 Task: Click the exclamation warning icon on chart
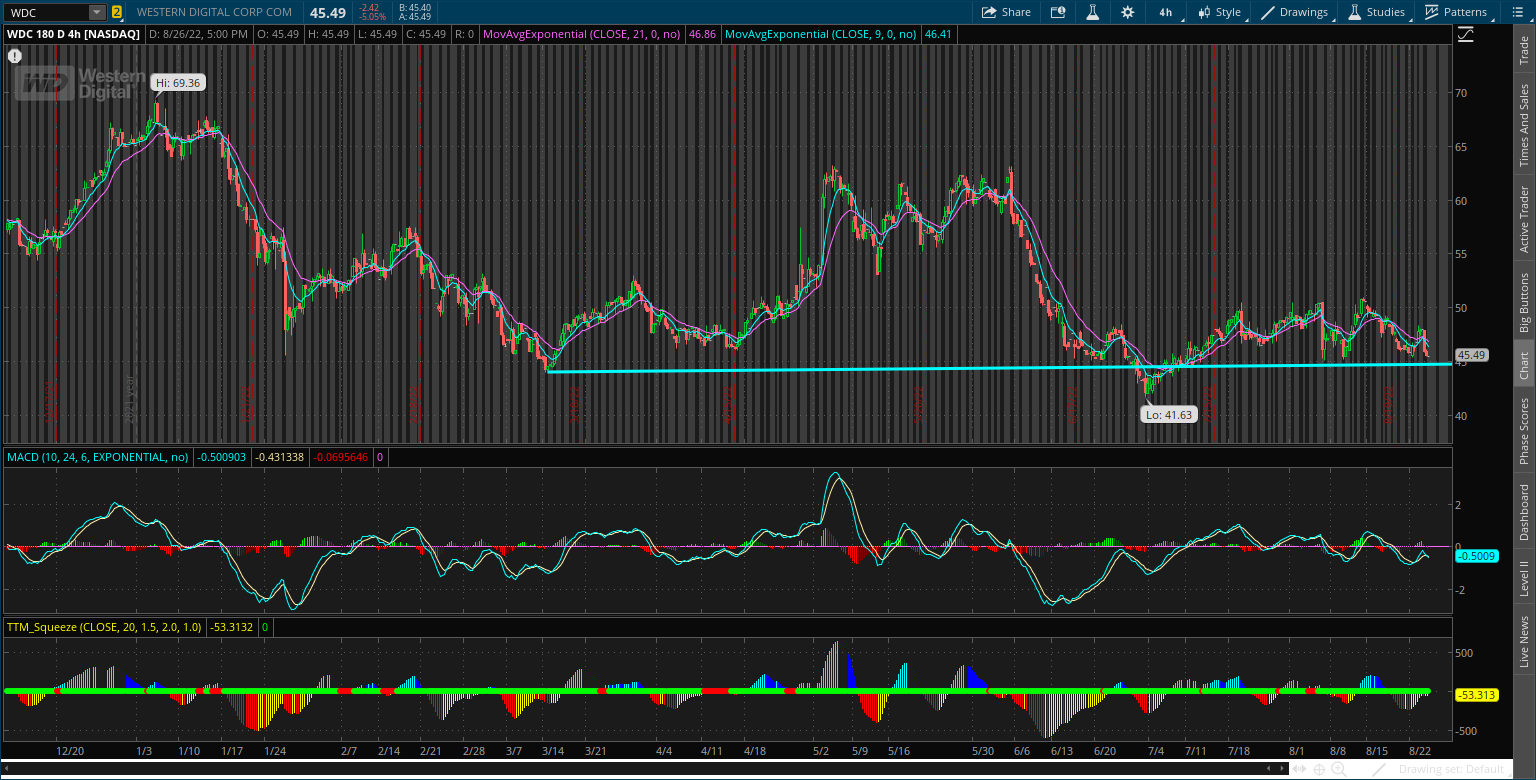(15, 56)
